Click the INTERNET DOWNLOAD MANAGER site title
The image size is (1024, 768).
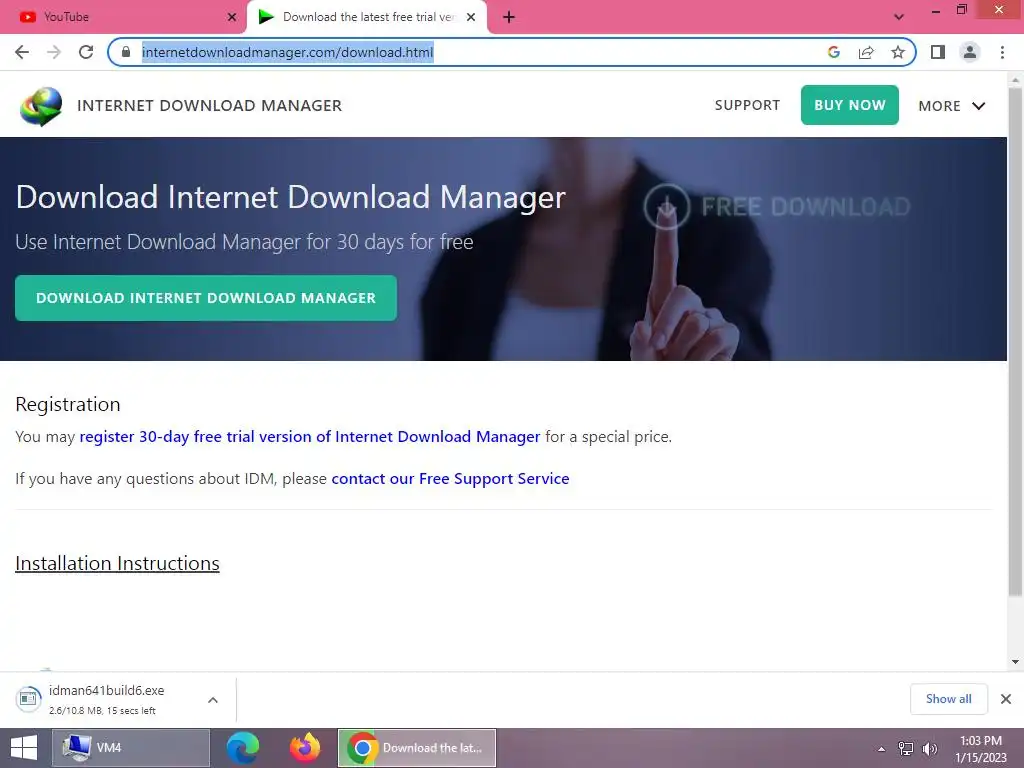pyautogui.click(x=209, y=106)
